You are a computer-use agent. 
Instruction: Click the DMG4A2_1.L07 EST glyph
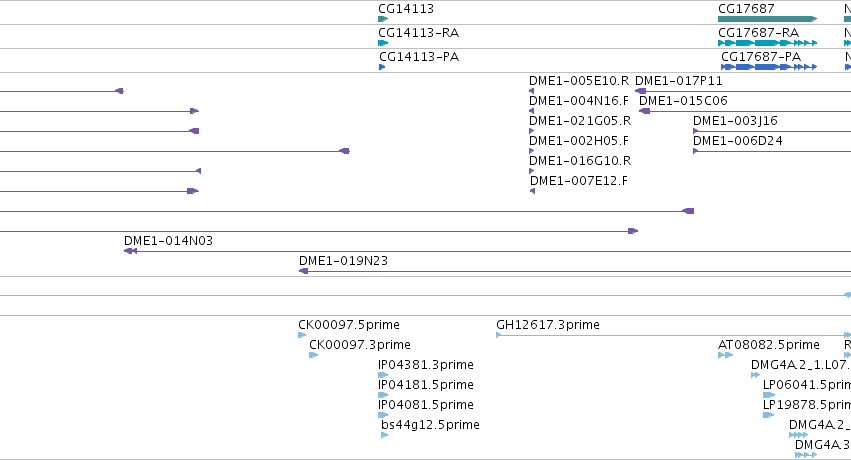755,375
